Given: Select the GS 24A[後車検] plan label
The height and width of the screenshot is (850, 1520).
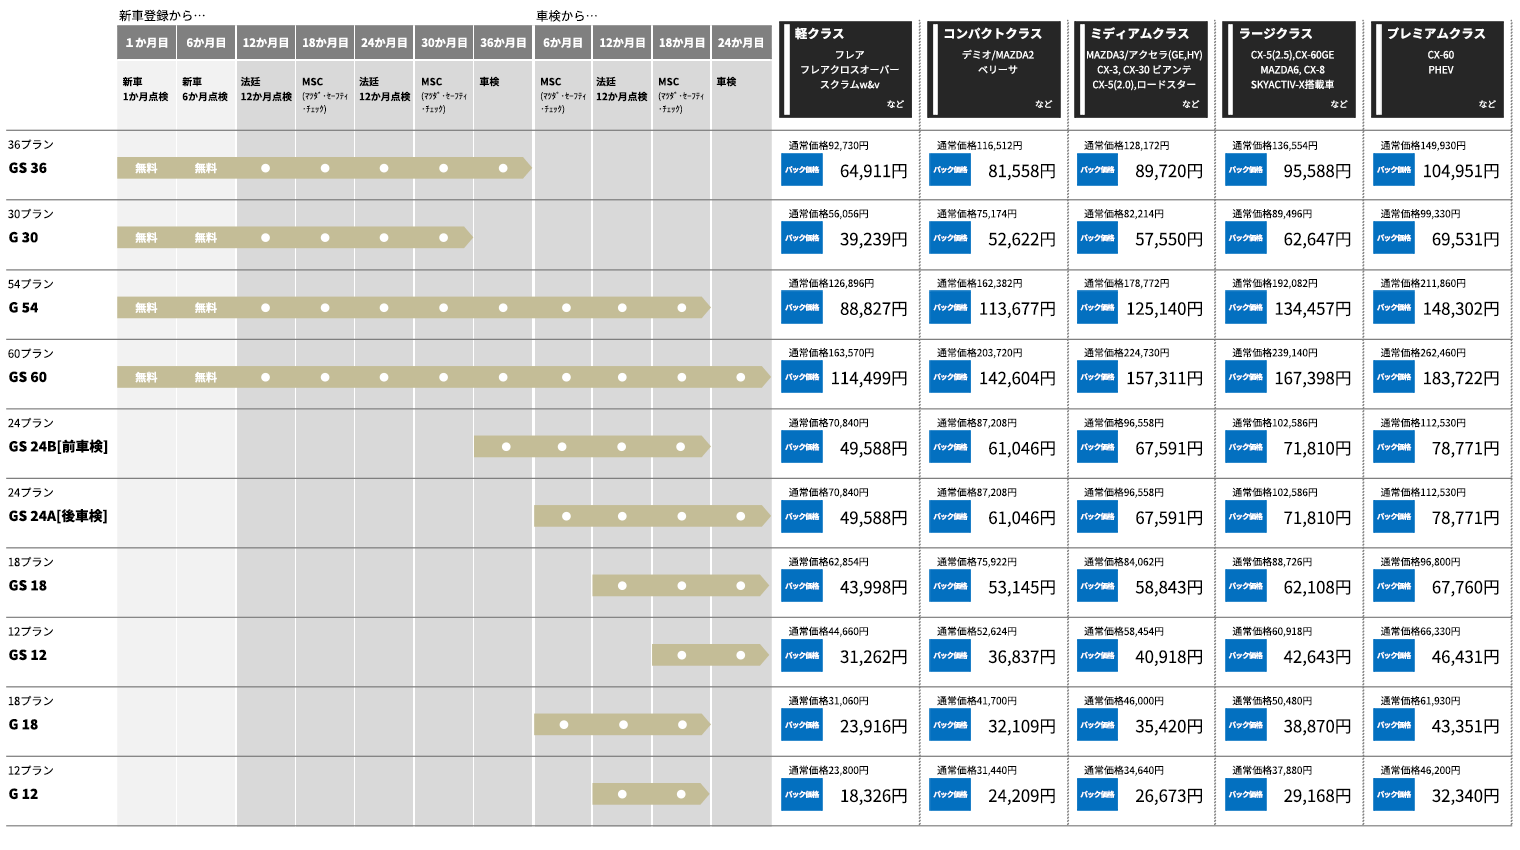Looking at the screenshot, I should point(58,516).
